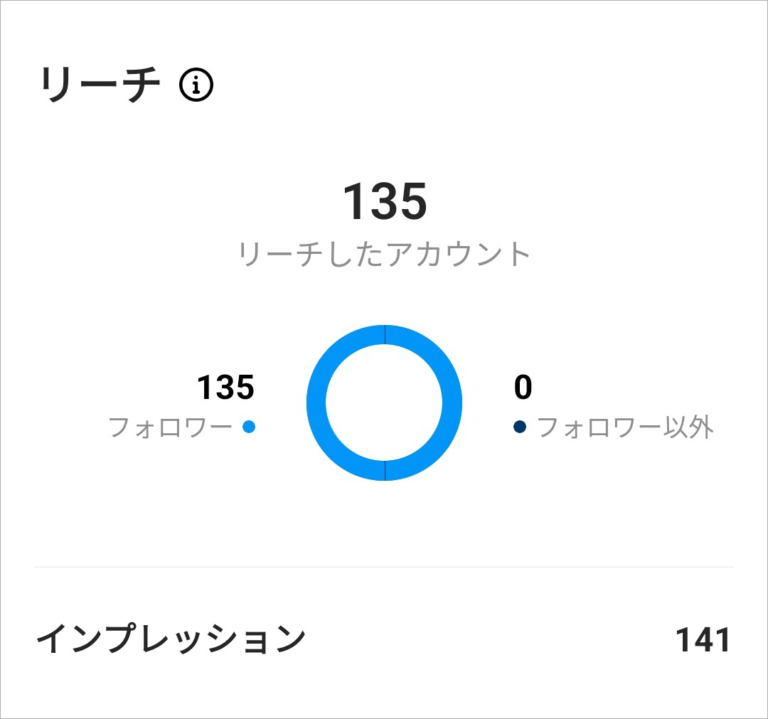This screenshot has width=768, height=719.
Task: Click the seam at the donut ring's top
Action: [x=385, y=333]
